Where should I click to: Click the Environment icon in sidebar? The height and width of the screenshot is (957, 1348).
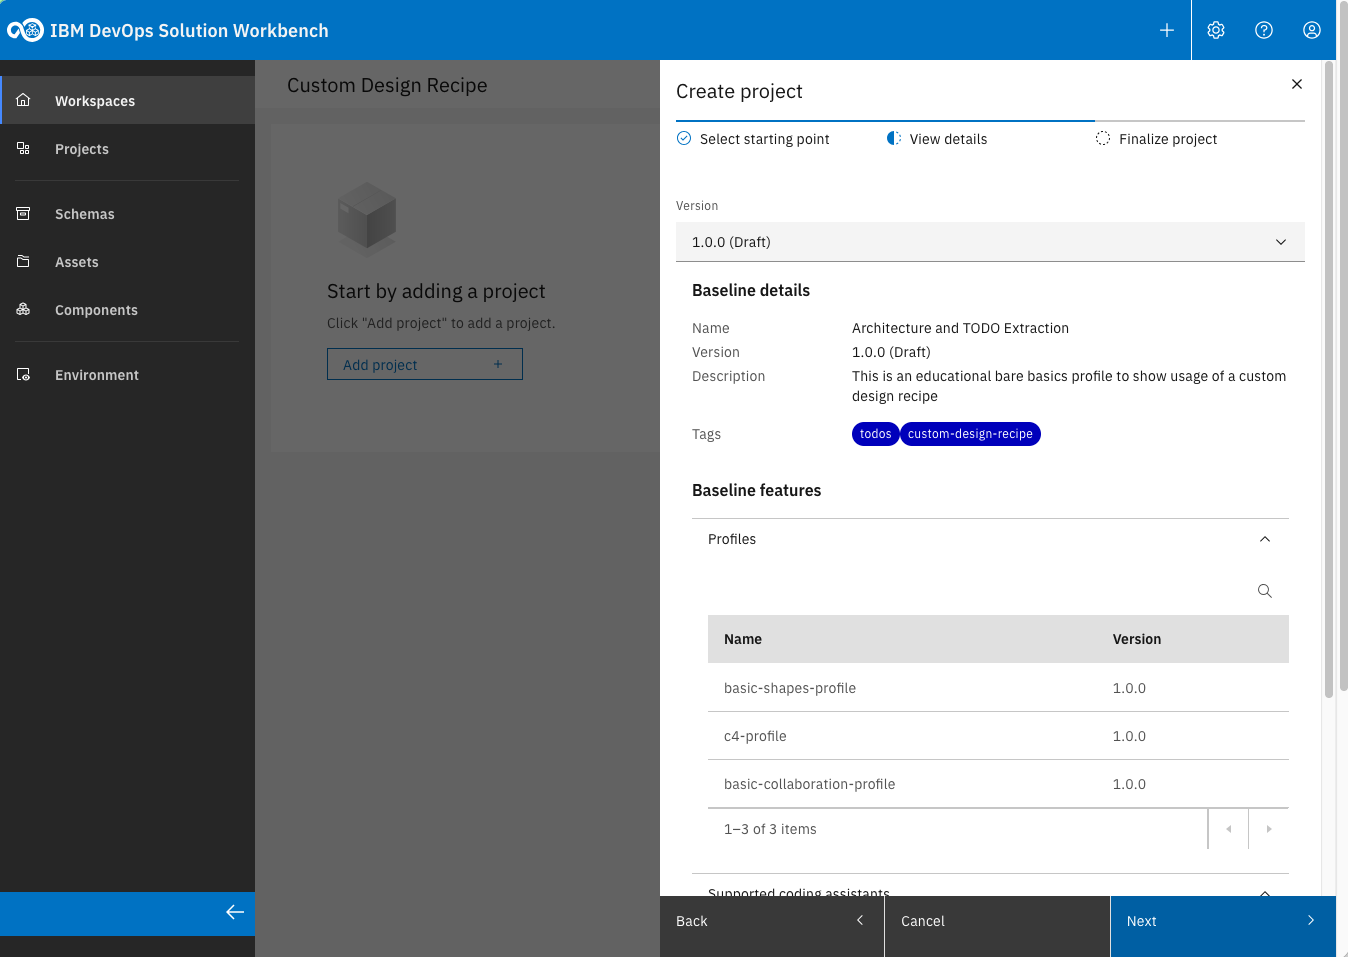(x=23, y=374)
